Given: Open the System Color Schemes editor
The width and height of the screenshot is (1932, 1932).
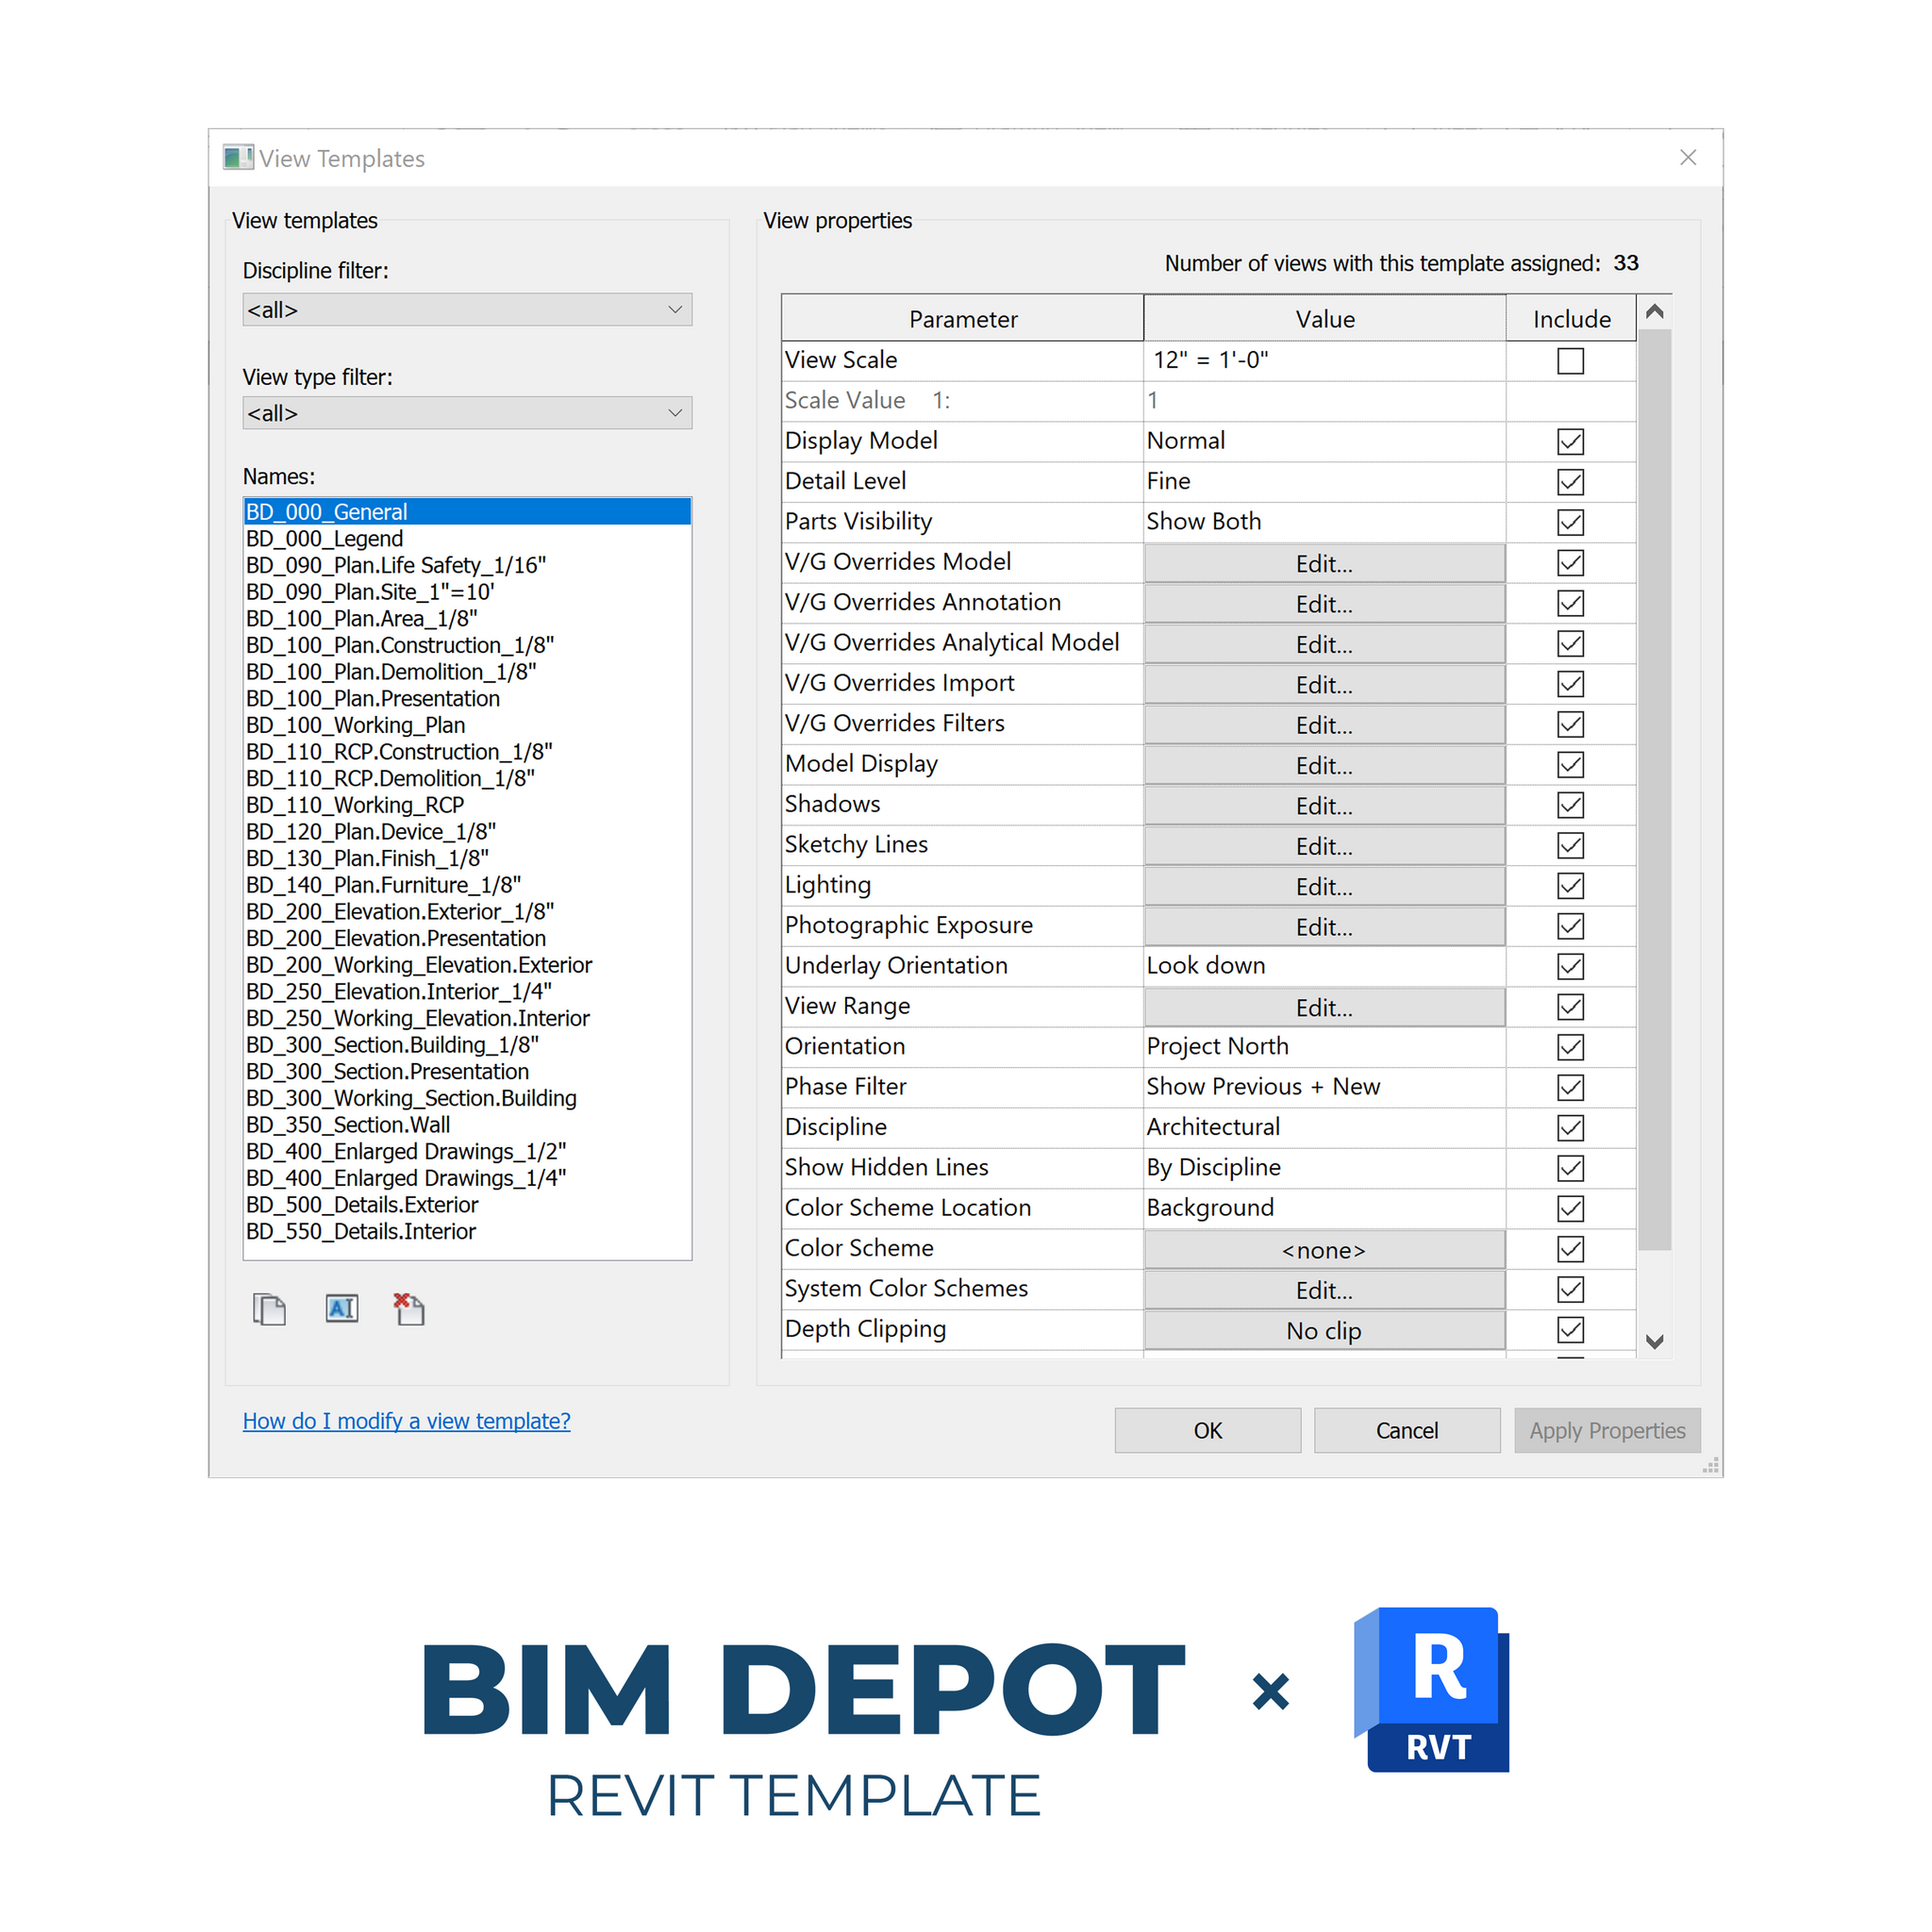Looking at the screenshot, I should tap(1323, 1289).
